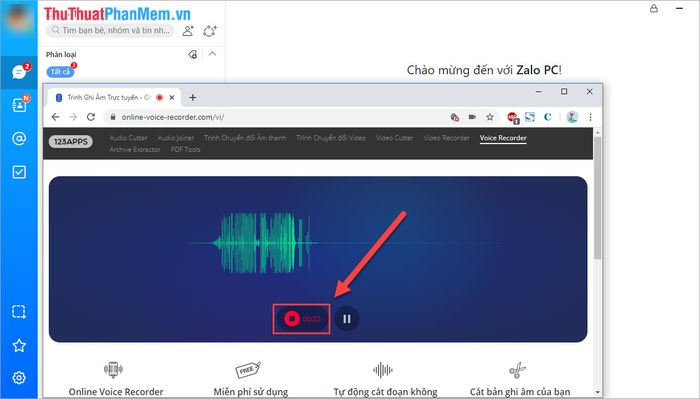Open Zalo classification tag manager icon
This screenshot has height=399, width=700.
pyautogui.click(x=193, y=54)
